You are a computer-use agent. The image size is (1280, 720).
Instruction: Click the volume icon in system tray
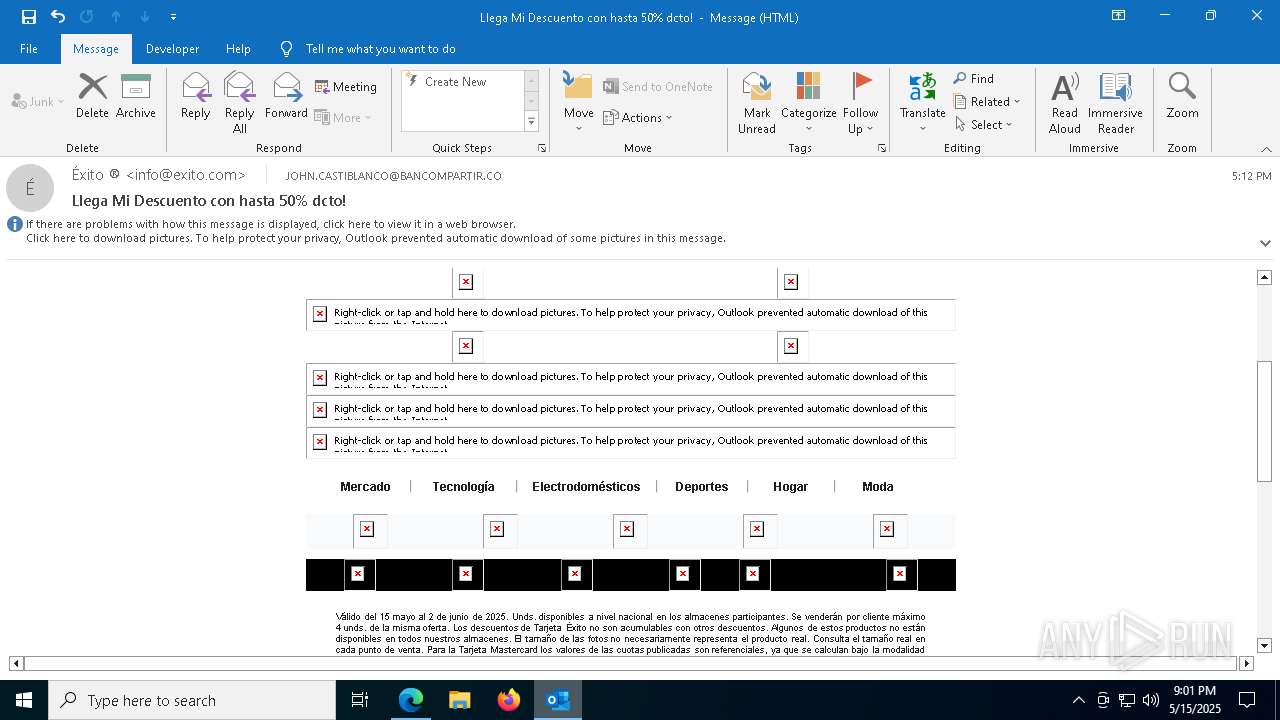1150,700
